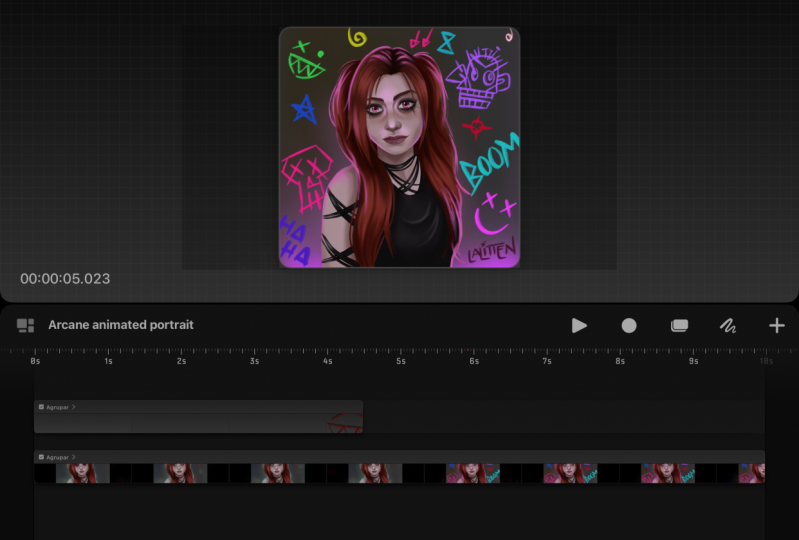This screenshot has width=799, height=540.
Task: Jump to the 4s mark on ruler
Action: (328, 361)
